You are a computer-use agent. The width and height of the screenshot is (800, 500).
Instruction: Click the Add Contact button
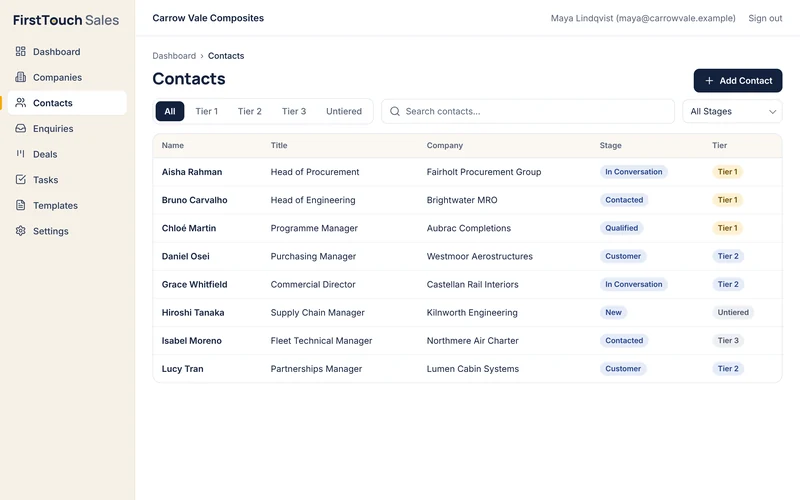738,81
